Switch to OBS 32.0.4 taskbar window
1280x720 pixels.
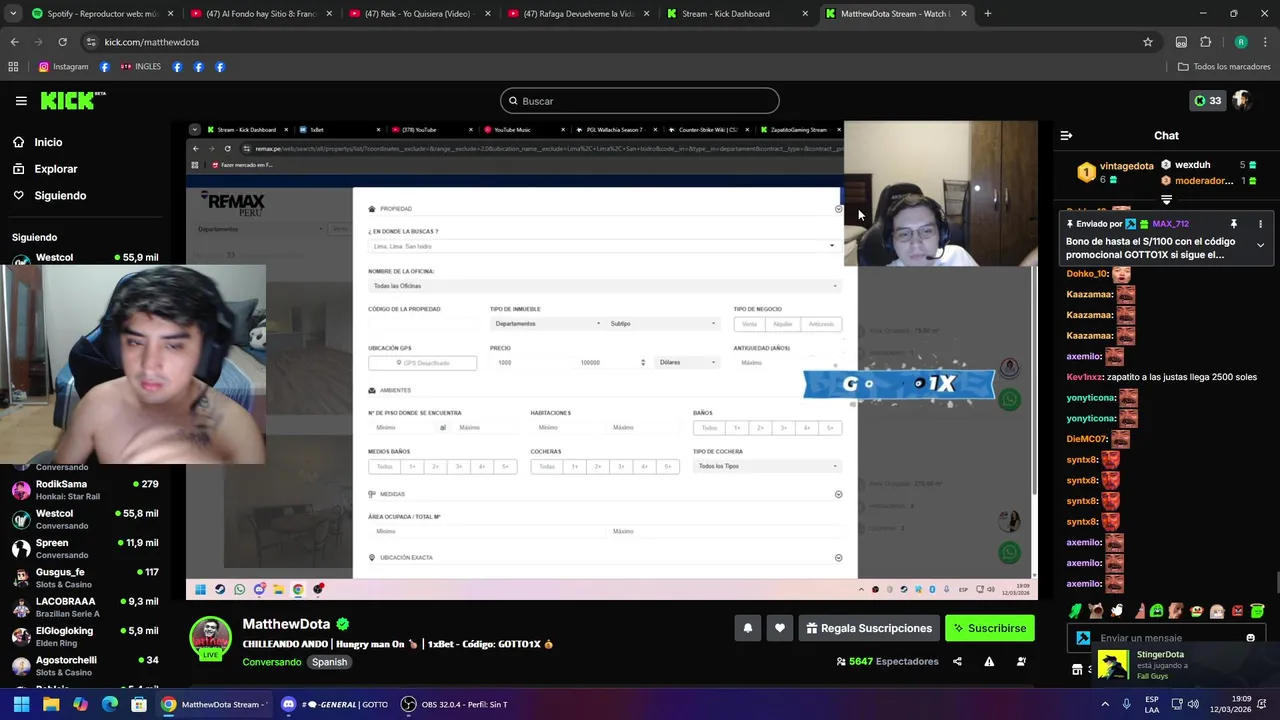[455, 704]
